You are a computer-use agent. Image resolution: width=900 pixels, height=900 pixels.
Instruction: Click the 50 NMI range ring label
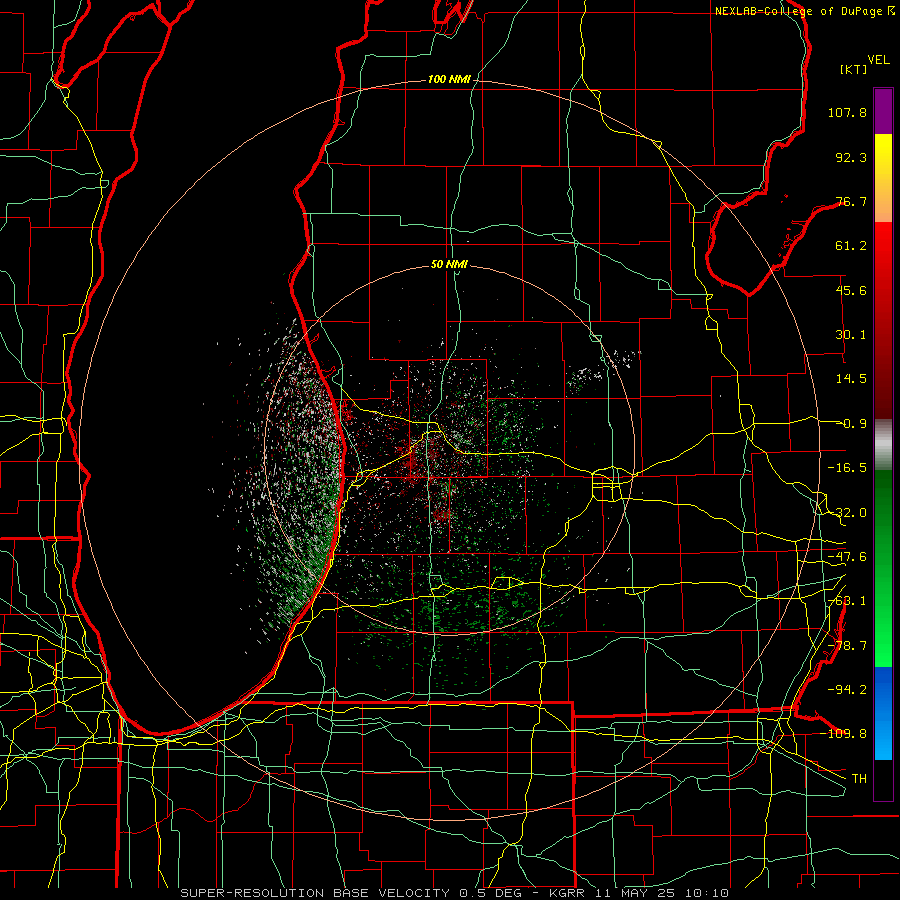(x=449, y=265)
